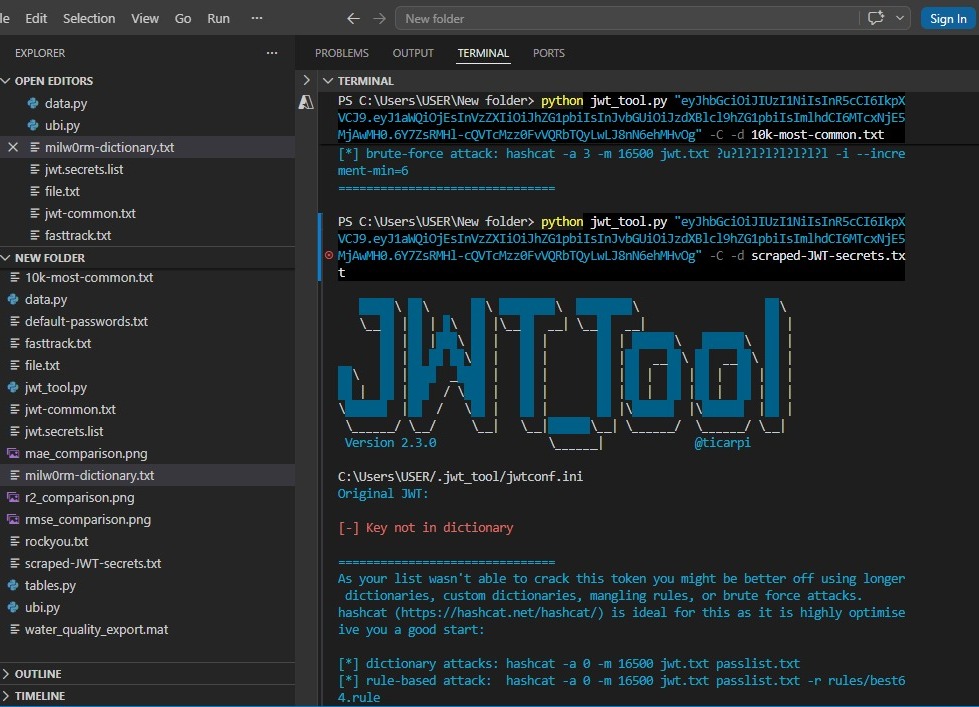Switch to the Ports tab
Screen dimensions: 979x707
(549, 53)
